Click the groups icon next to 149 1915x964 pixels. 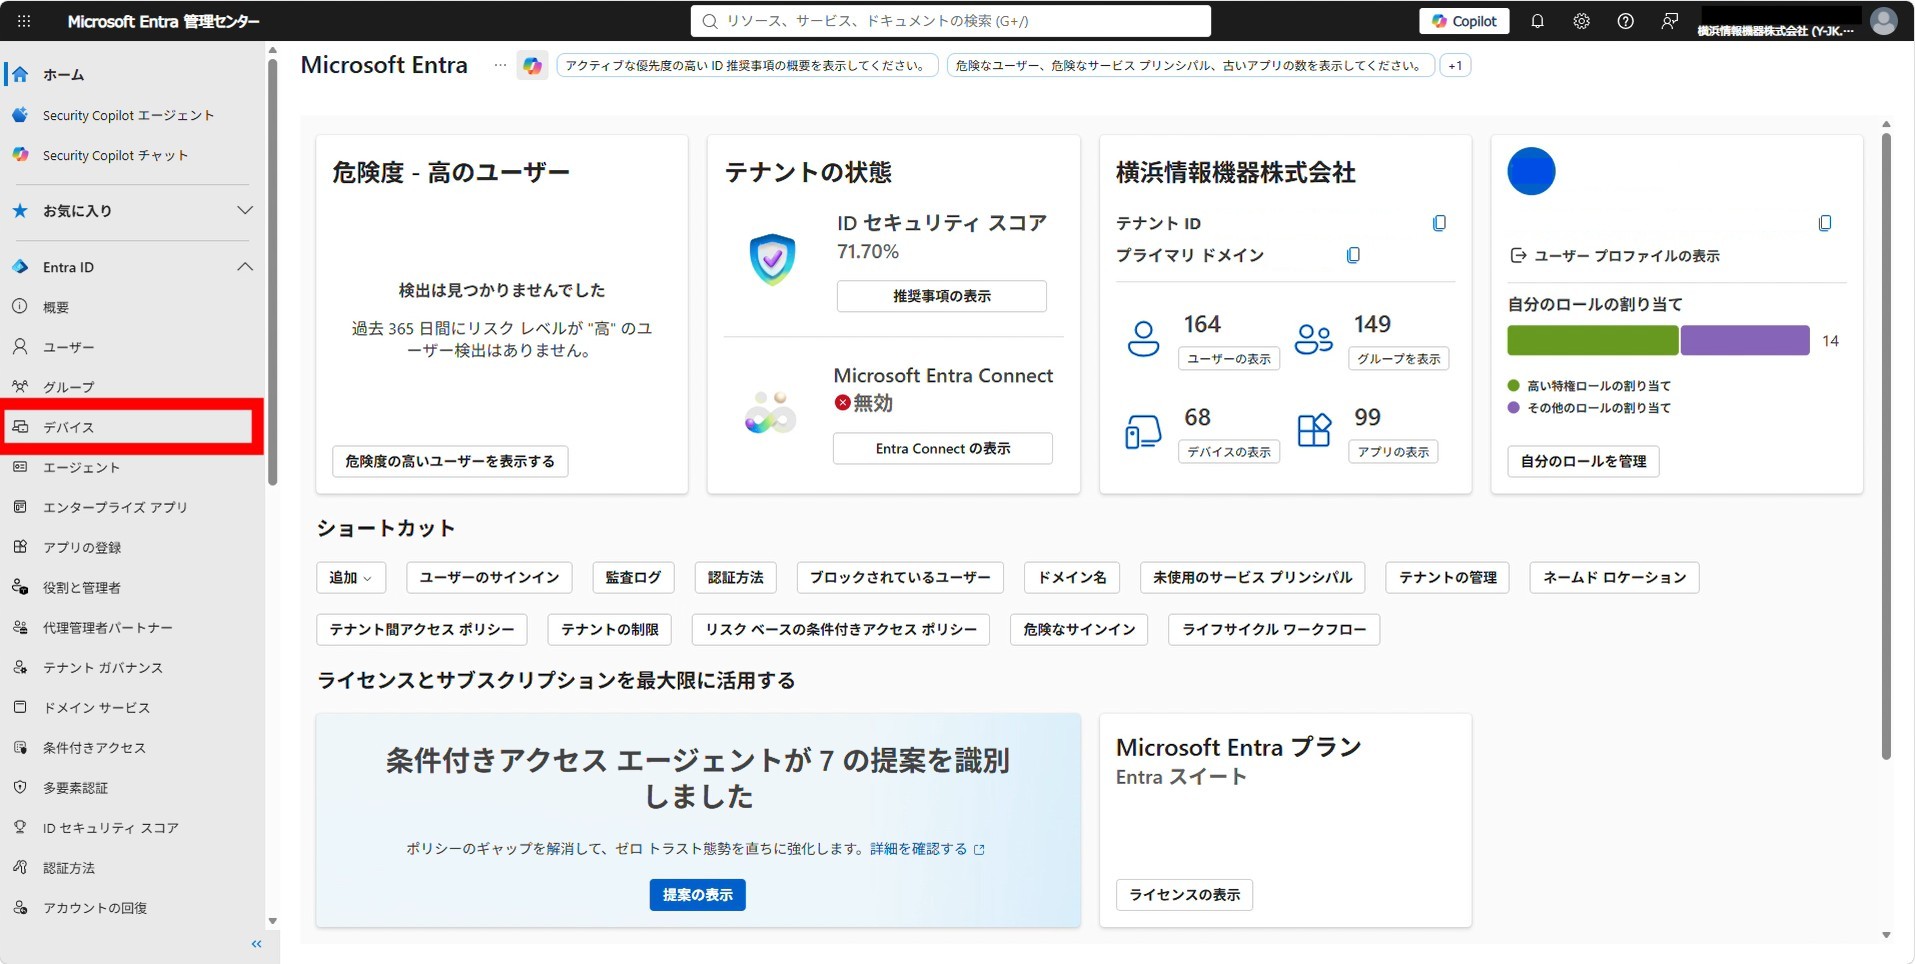(x=1314, y=339)
